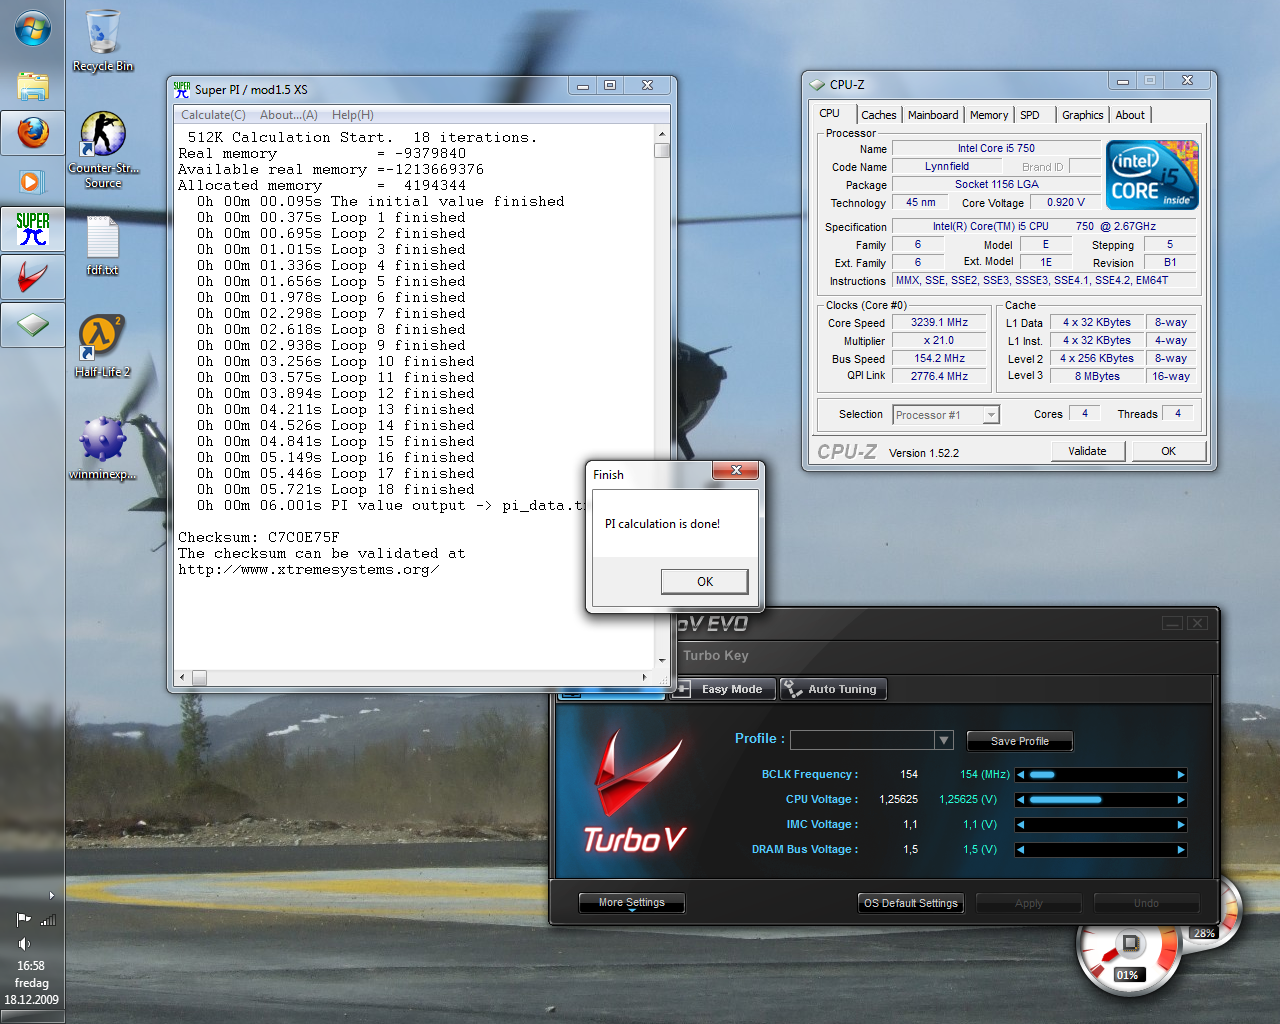Click the DRAM Bus Voltage slider track
The height and width of the screenshot is (1024, 1280).
click(x=1100, y=850)
